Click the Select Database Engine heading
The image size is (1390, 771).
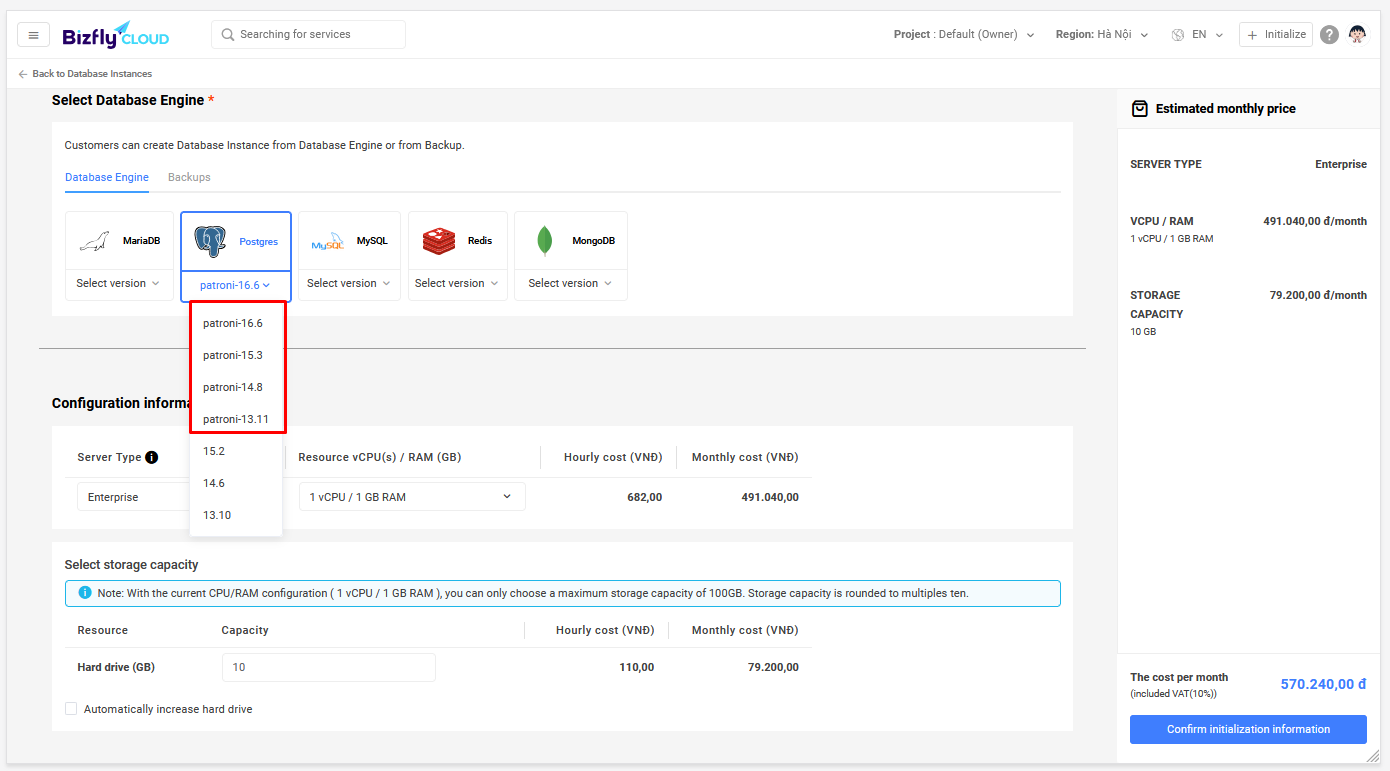[128, 100]
